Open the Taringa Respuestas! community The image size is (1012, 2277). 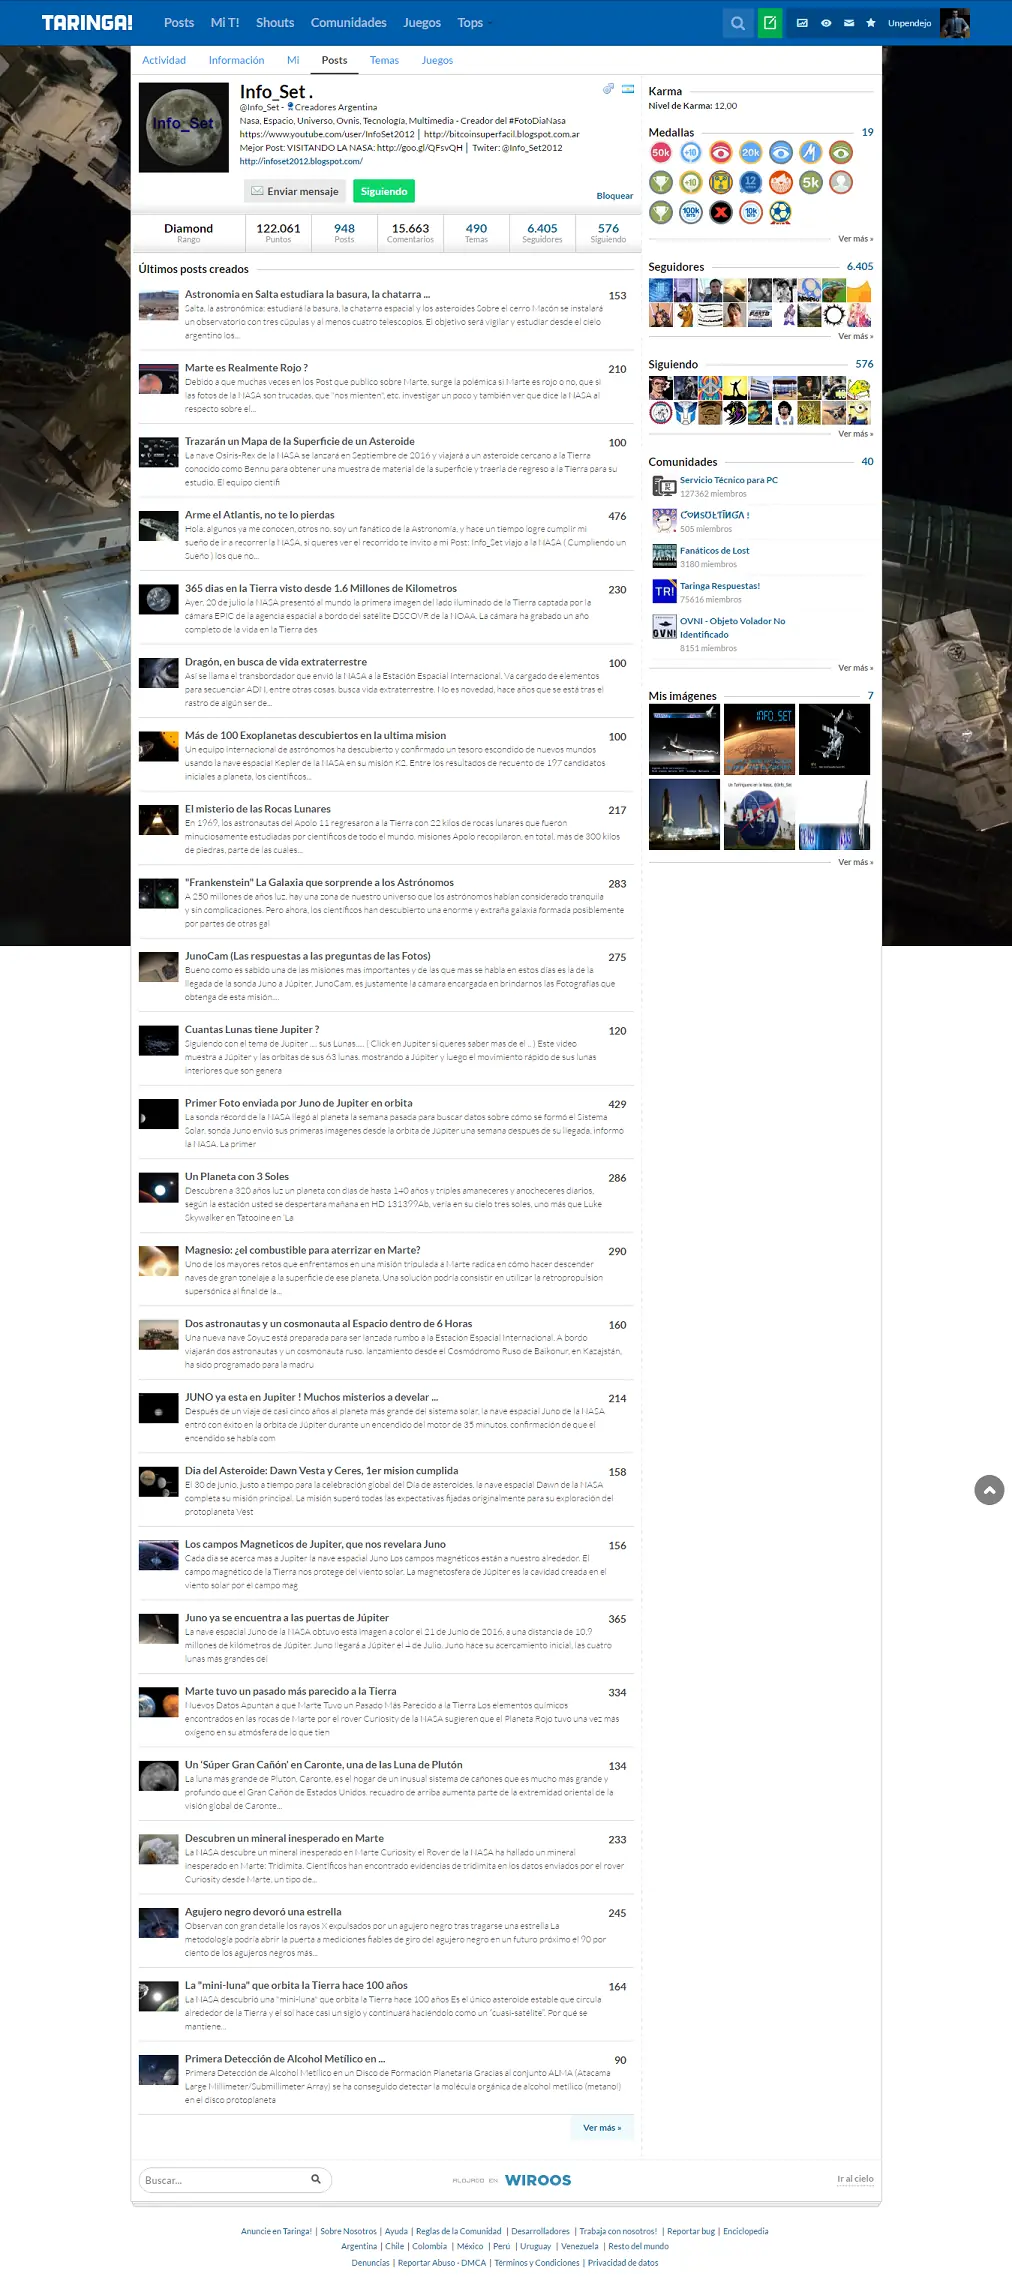[720, 586]
